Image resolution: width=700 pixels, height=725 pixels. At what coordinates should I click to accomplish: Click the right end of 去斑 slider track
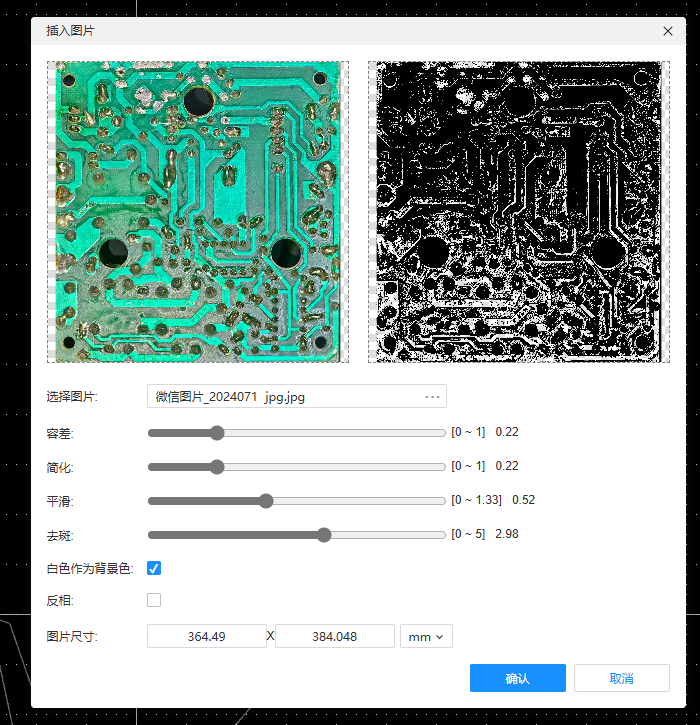(x=442, y=535)
